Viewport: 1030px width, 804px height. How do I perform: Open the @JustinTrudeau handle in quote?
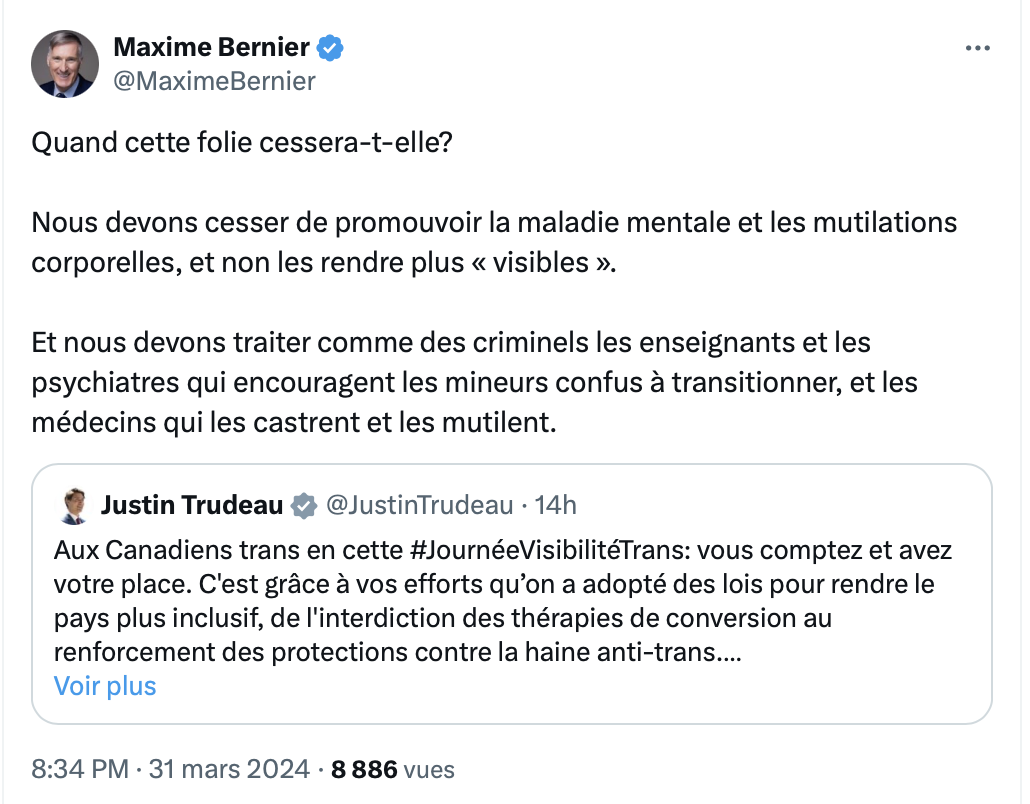419,505
